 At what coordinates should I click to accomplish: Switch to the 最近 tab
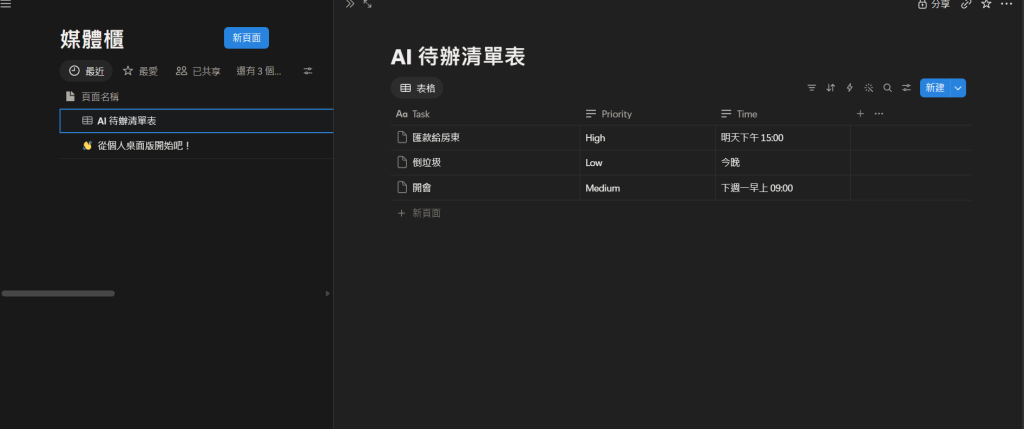click(86, 71)
